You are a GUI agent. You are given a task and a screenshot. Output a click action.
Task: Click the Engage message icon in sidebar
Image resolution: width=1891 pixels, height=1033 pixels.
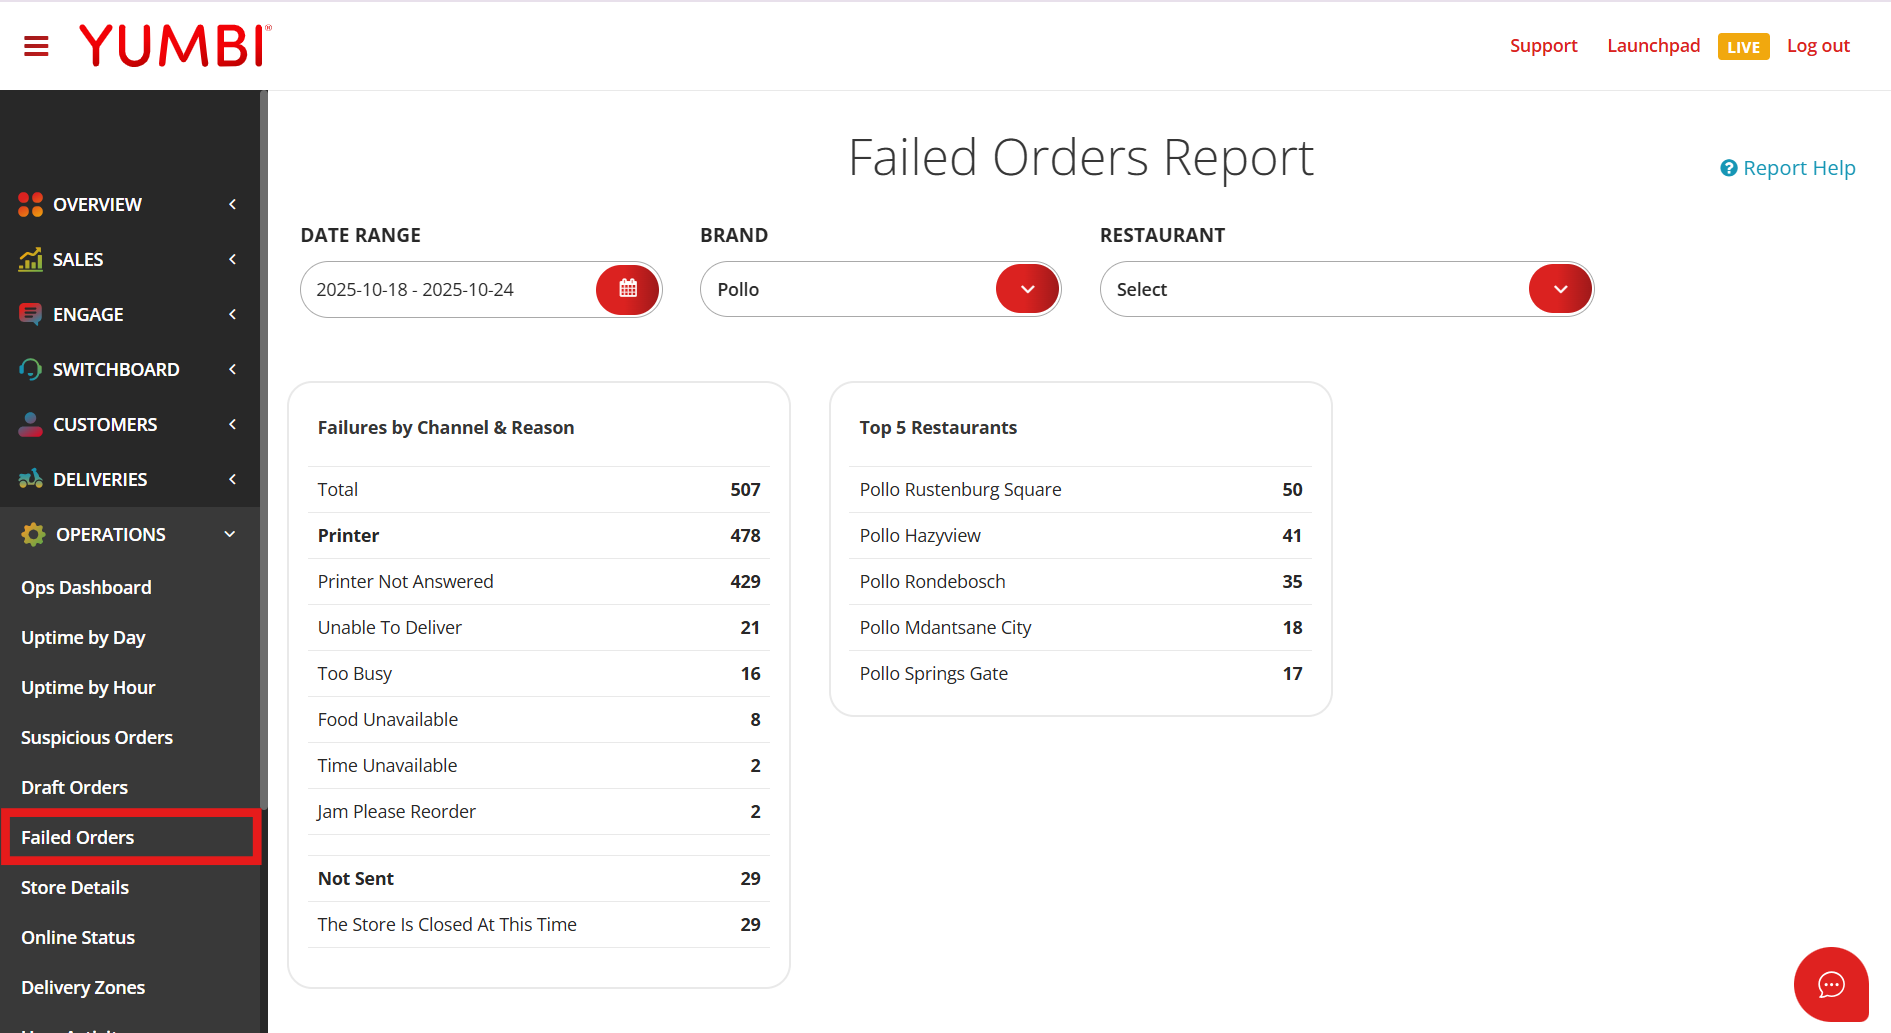tap(31, 314)
